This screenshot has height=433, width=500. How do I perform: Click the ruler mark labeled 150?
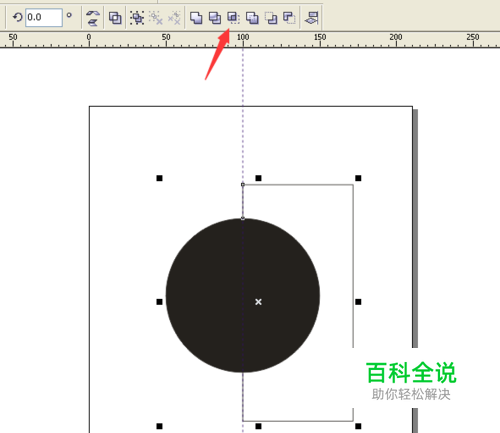point(320,37)
